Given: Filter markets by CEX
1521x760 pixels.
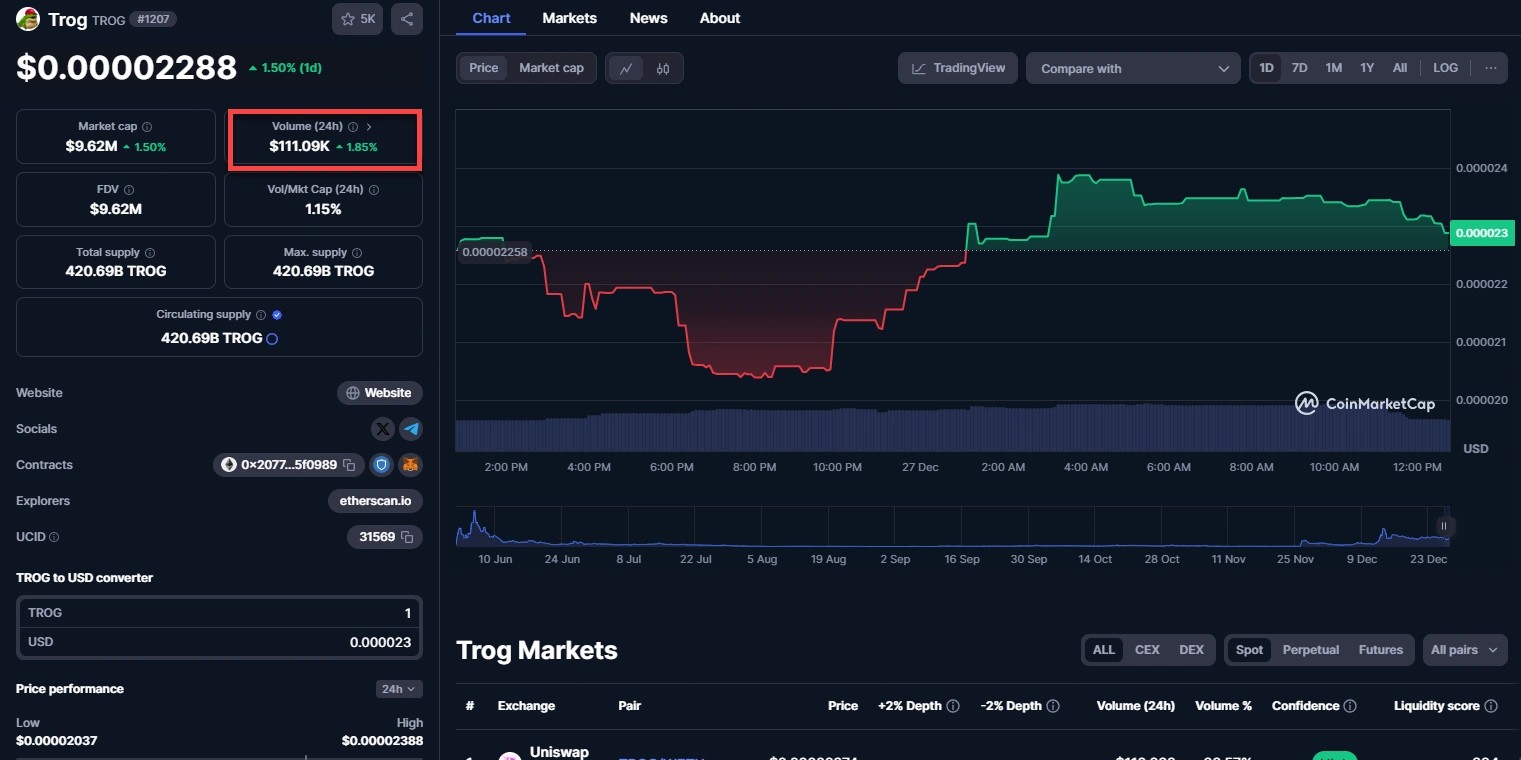Looking at the screenshot, I should pos(1147,650).
